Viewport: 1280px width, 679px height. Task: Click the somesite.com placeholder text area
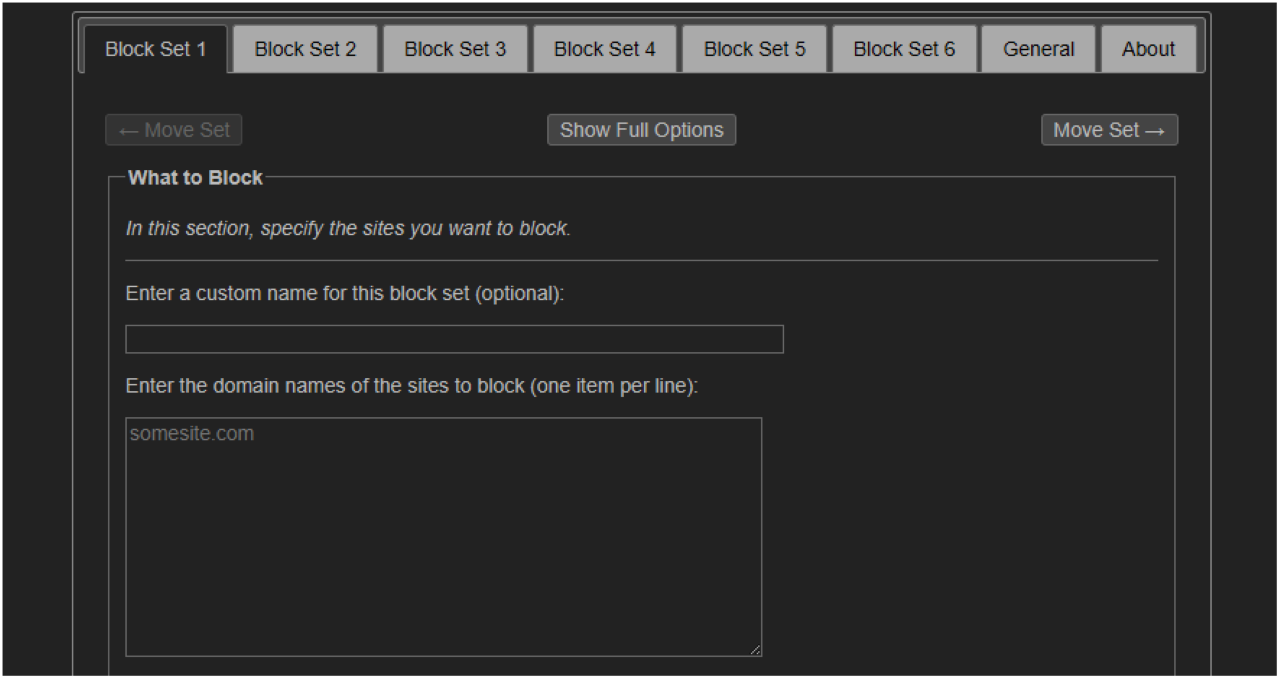pos(191,433)
